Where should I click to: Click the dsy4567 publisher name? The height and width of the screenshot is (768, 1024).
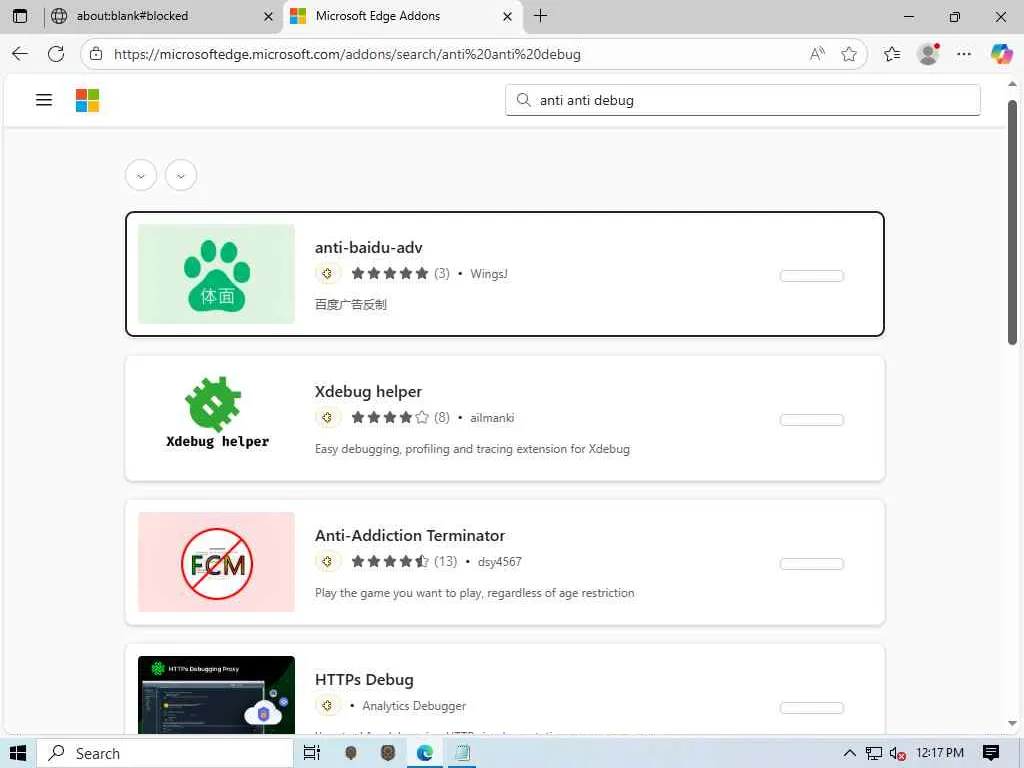(500, 562)
